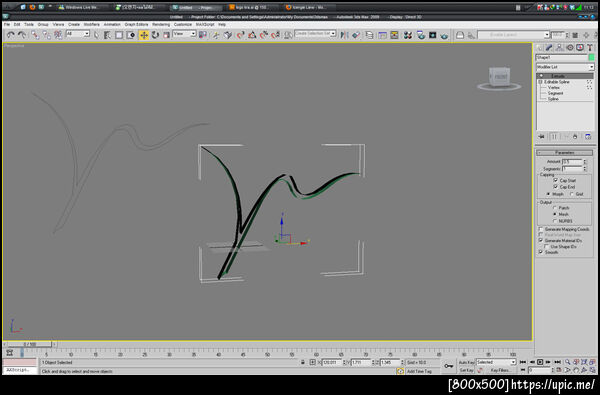Activate the Select and Scale tool

click(166, 35)
